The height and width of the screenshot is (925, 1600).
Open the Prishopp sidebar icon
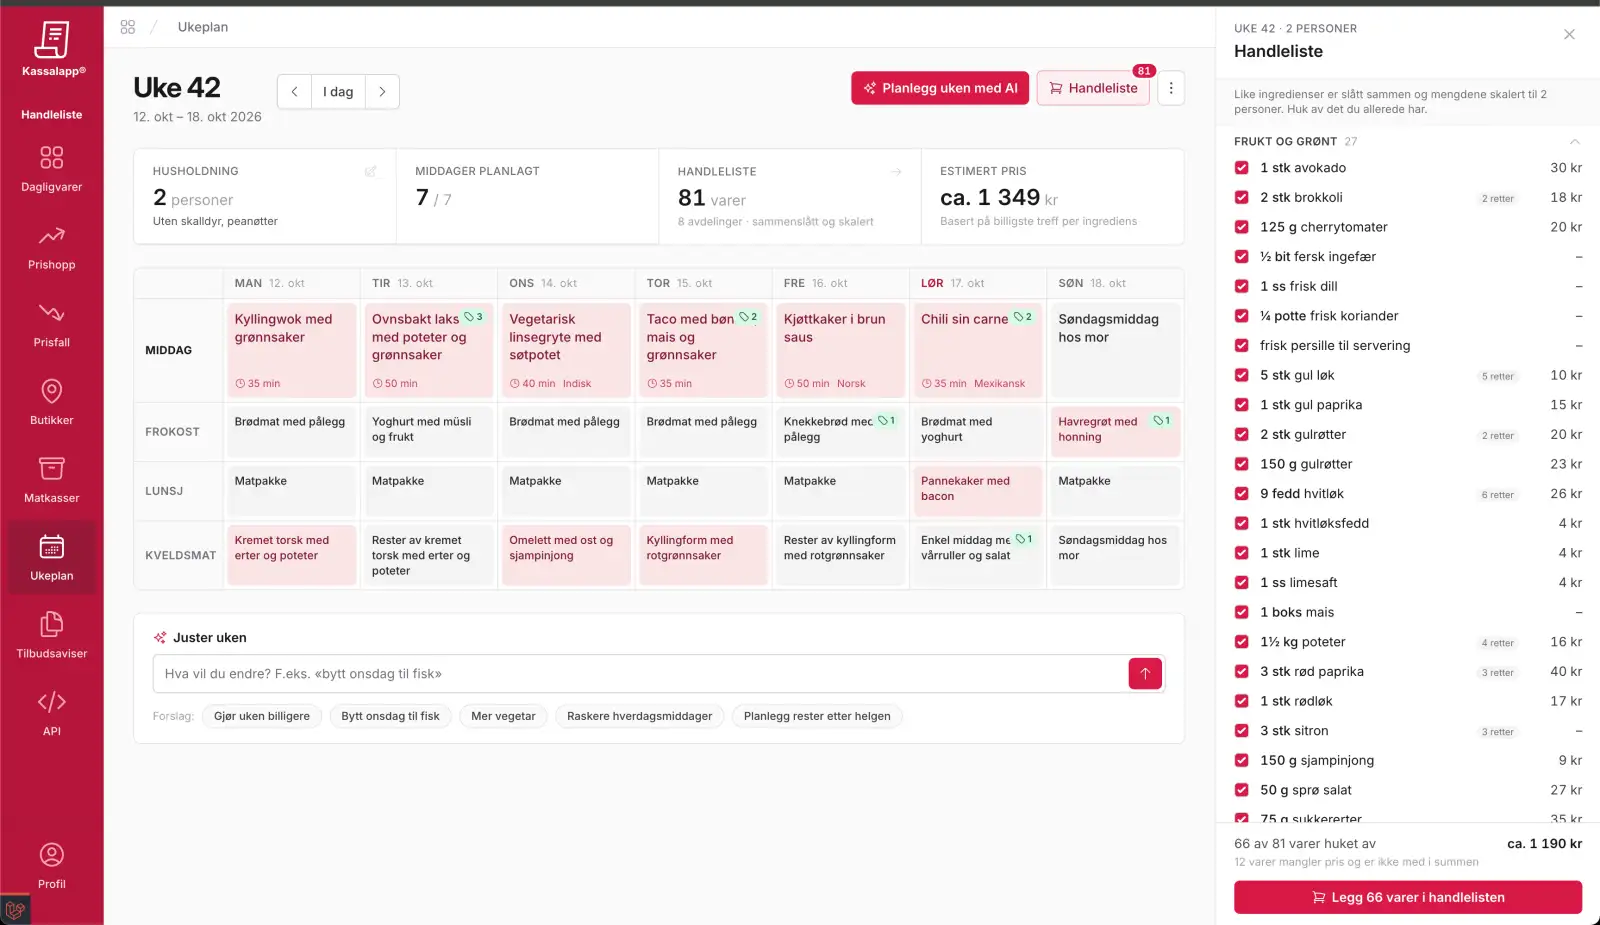52,236
